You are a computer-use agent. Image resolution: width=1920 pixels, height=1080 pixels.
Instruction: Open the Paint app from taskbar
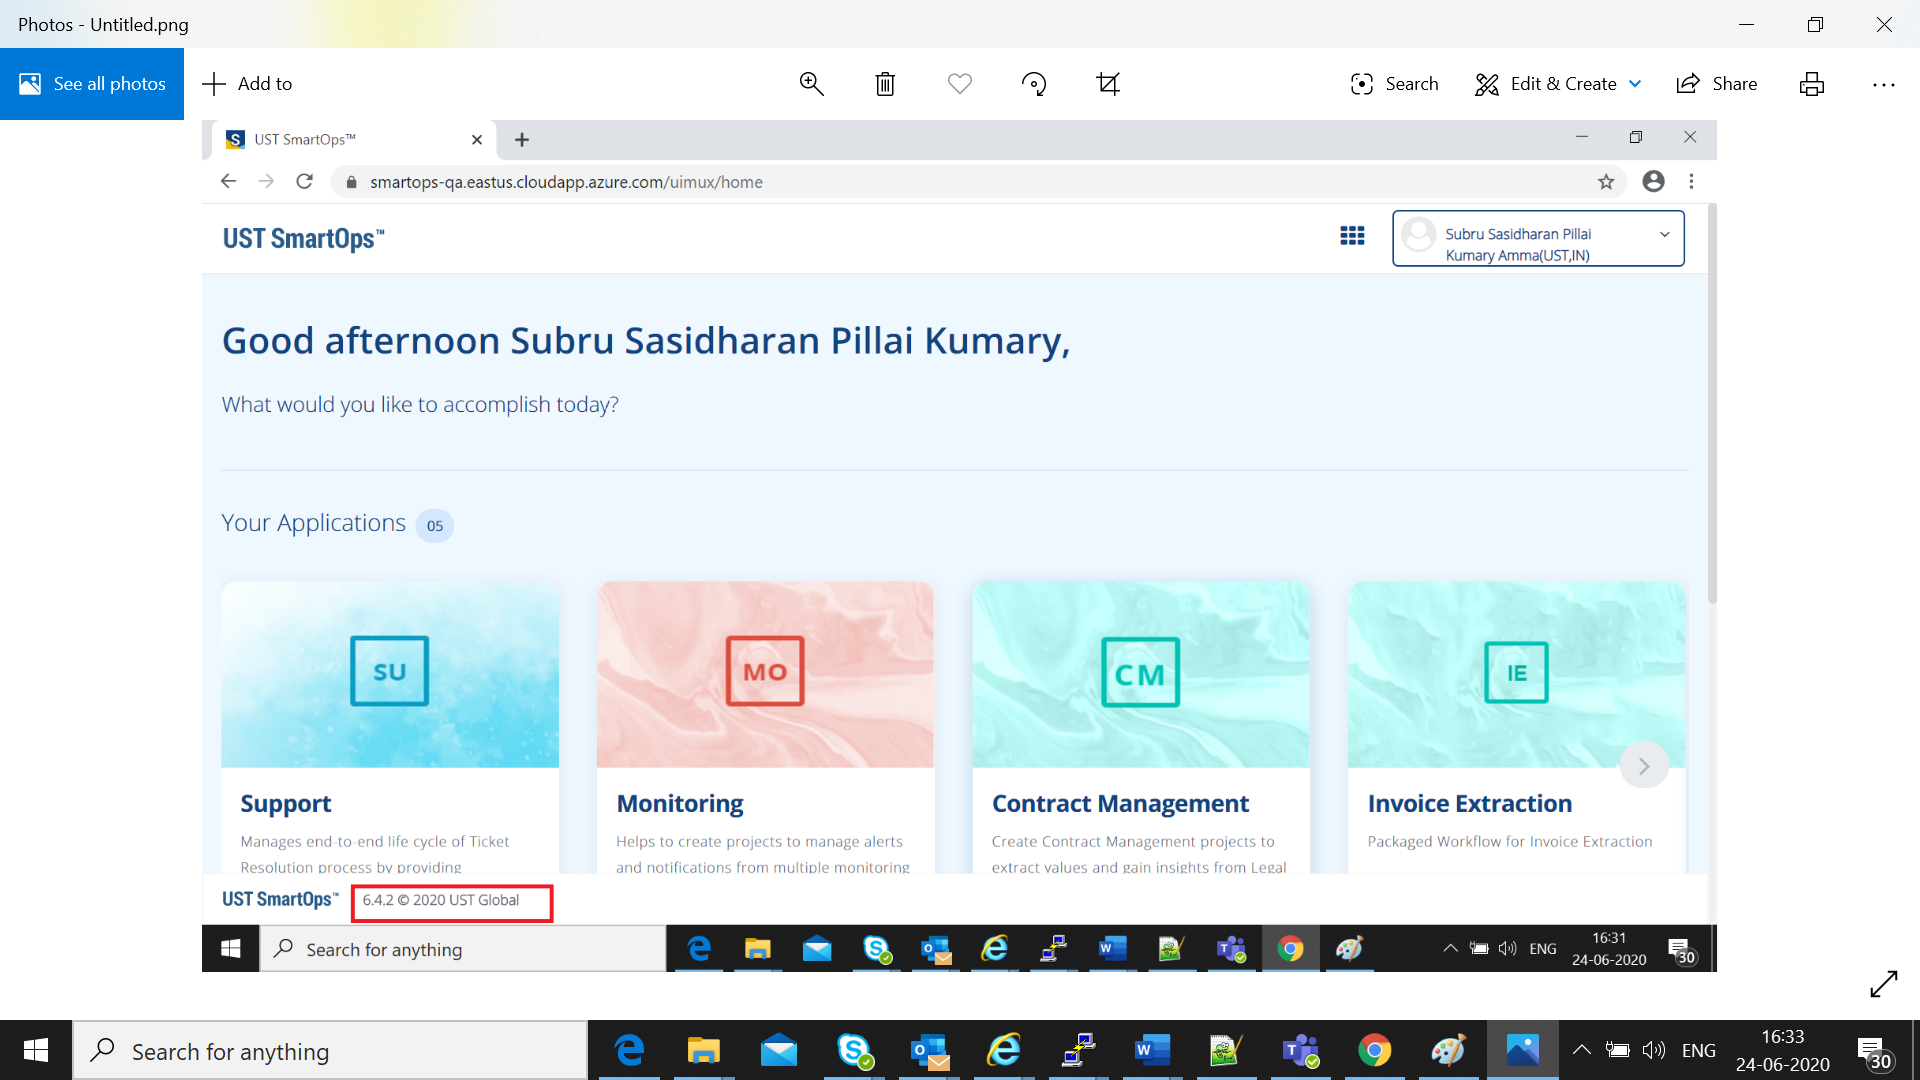coord(1449,1051)
